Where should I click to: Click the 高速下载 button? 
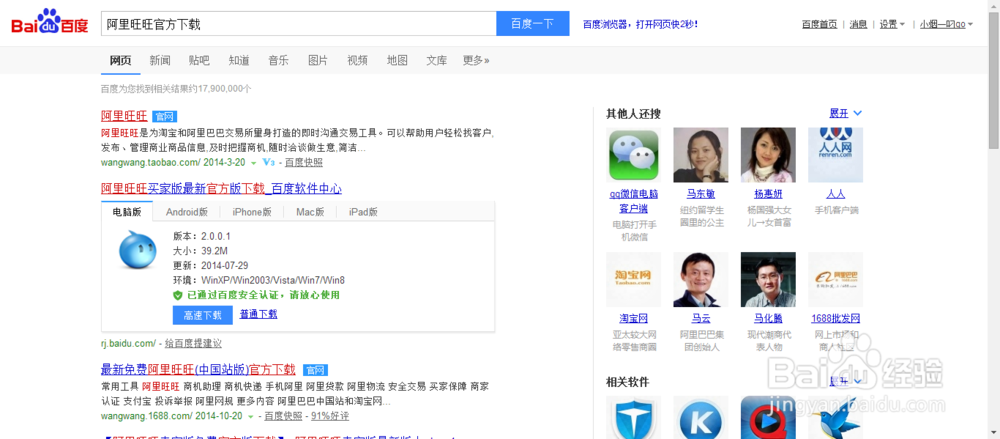[203, 315]
